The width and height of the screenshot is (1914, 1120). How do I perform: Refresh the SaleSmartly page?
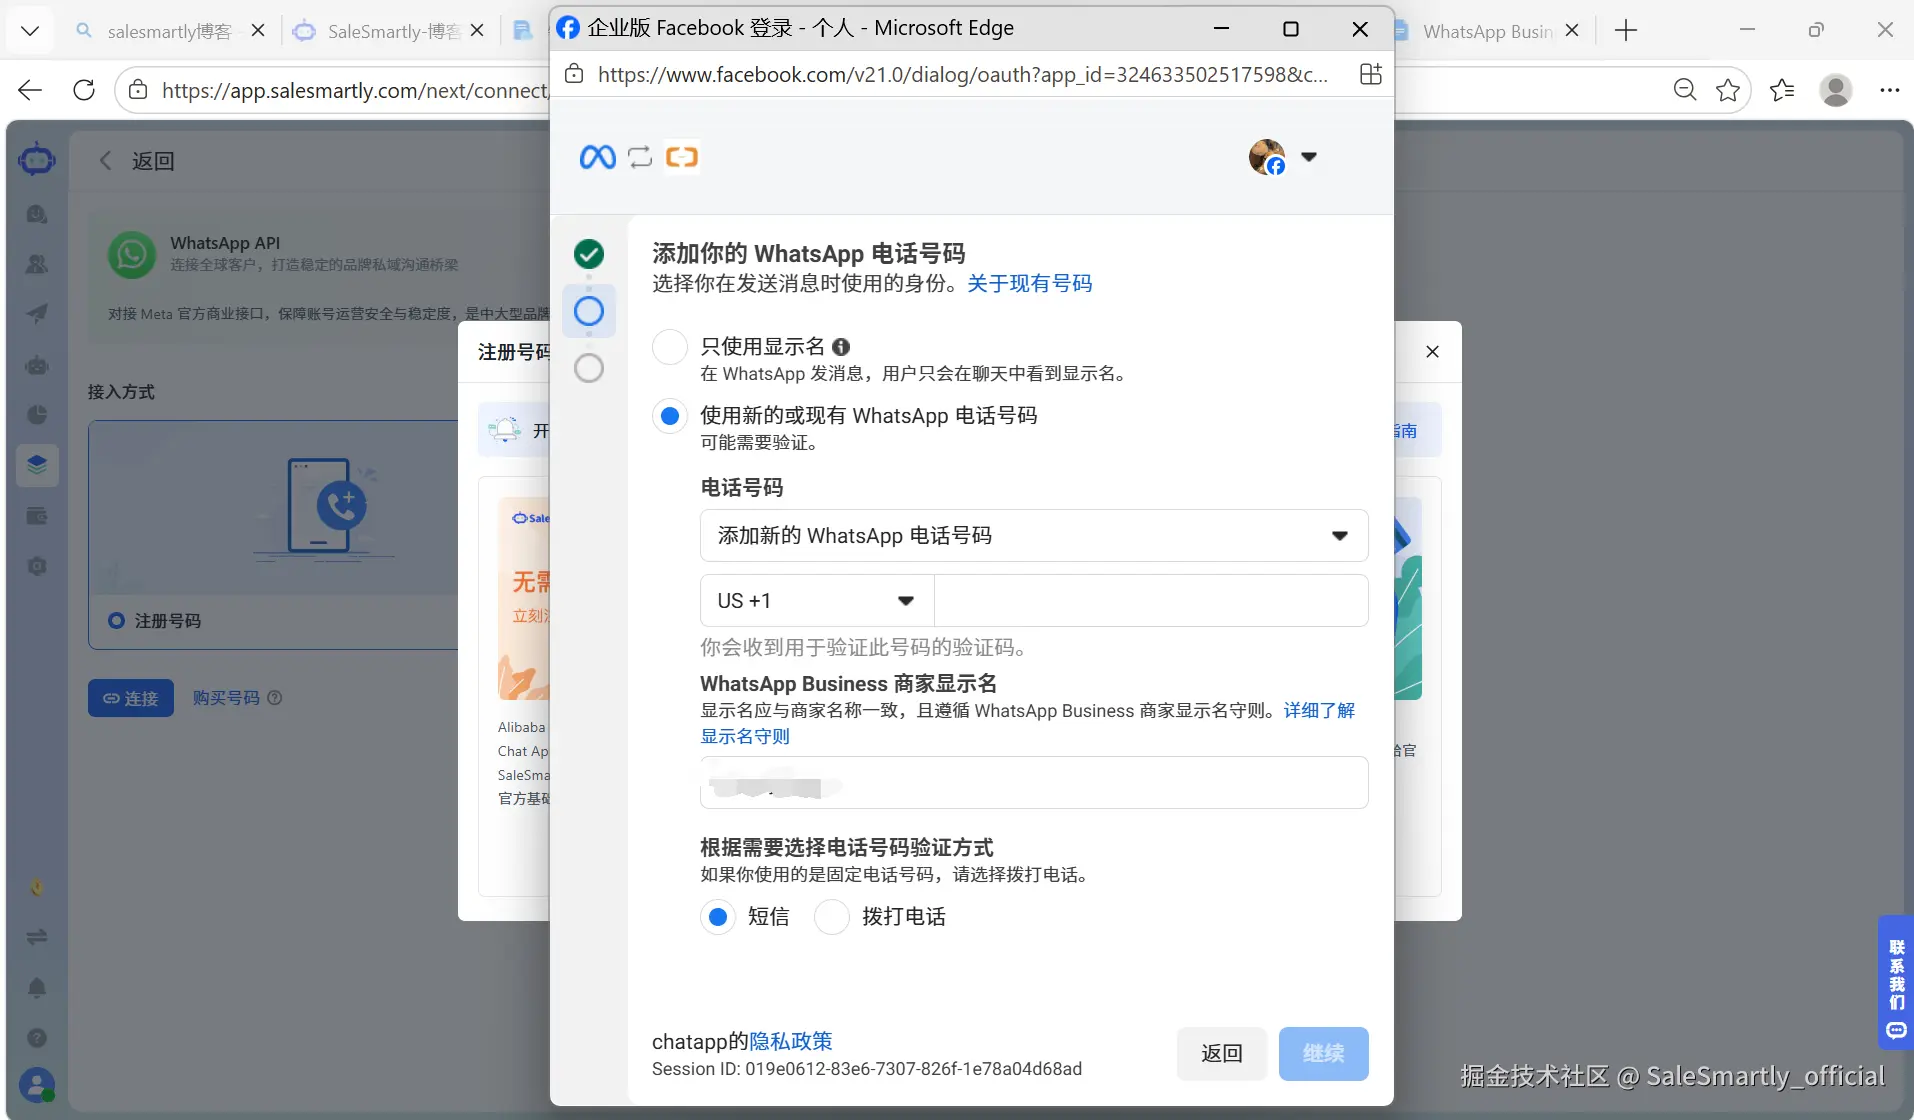click(84, 90)
